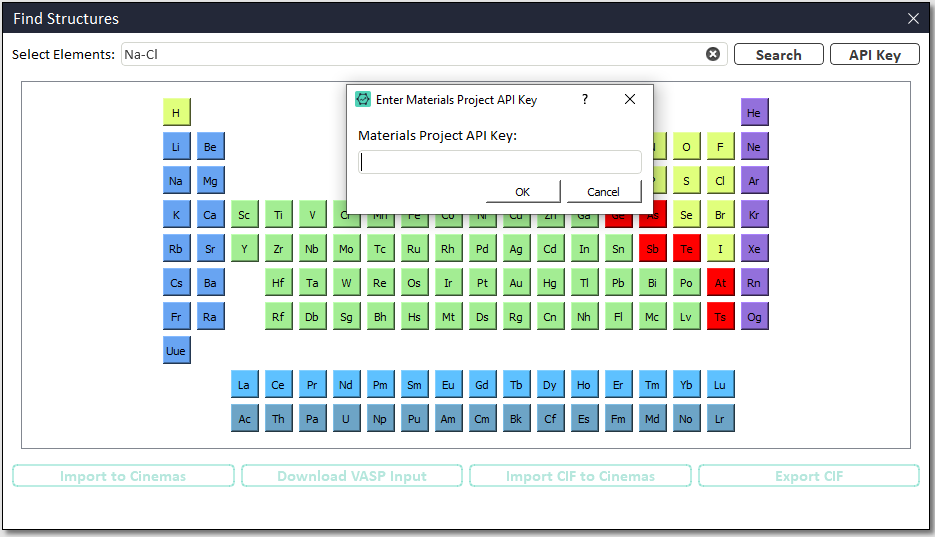The height and width of the screenshot is (537, 935).
Task: Select the Tungsten (W) tile
Action: point(346,282)
